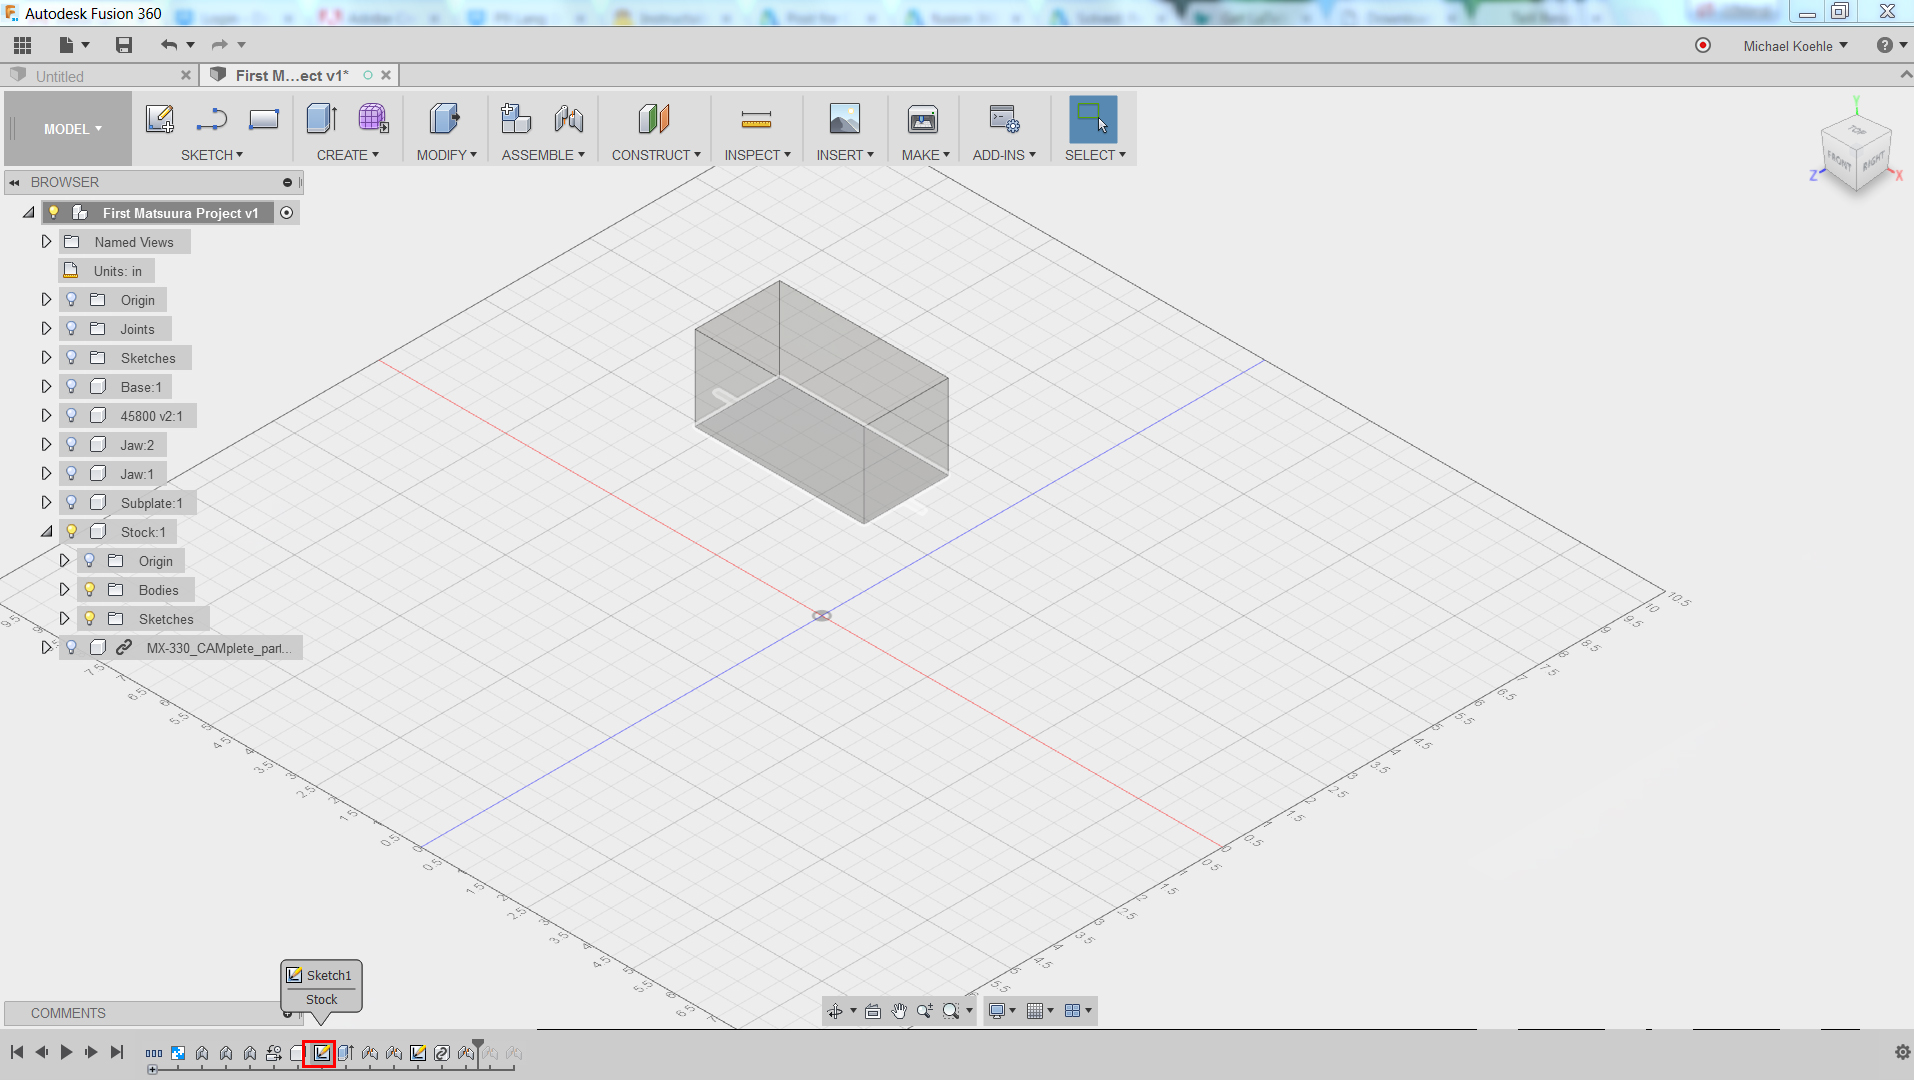
Task: Choose the Zoom tool
Action: tap(925, 1011)
